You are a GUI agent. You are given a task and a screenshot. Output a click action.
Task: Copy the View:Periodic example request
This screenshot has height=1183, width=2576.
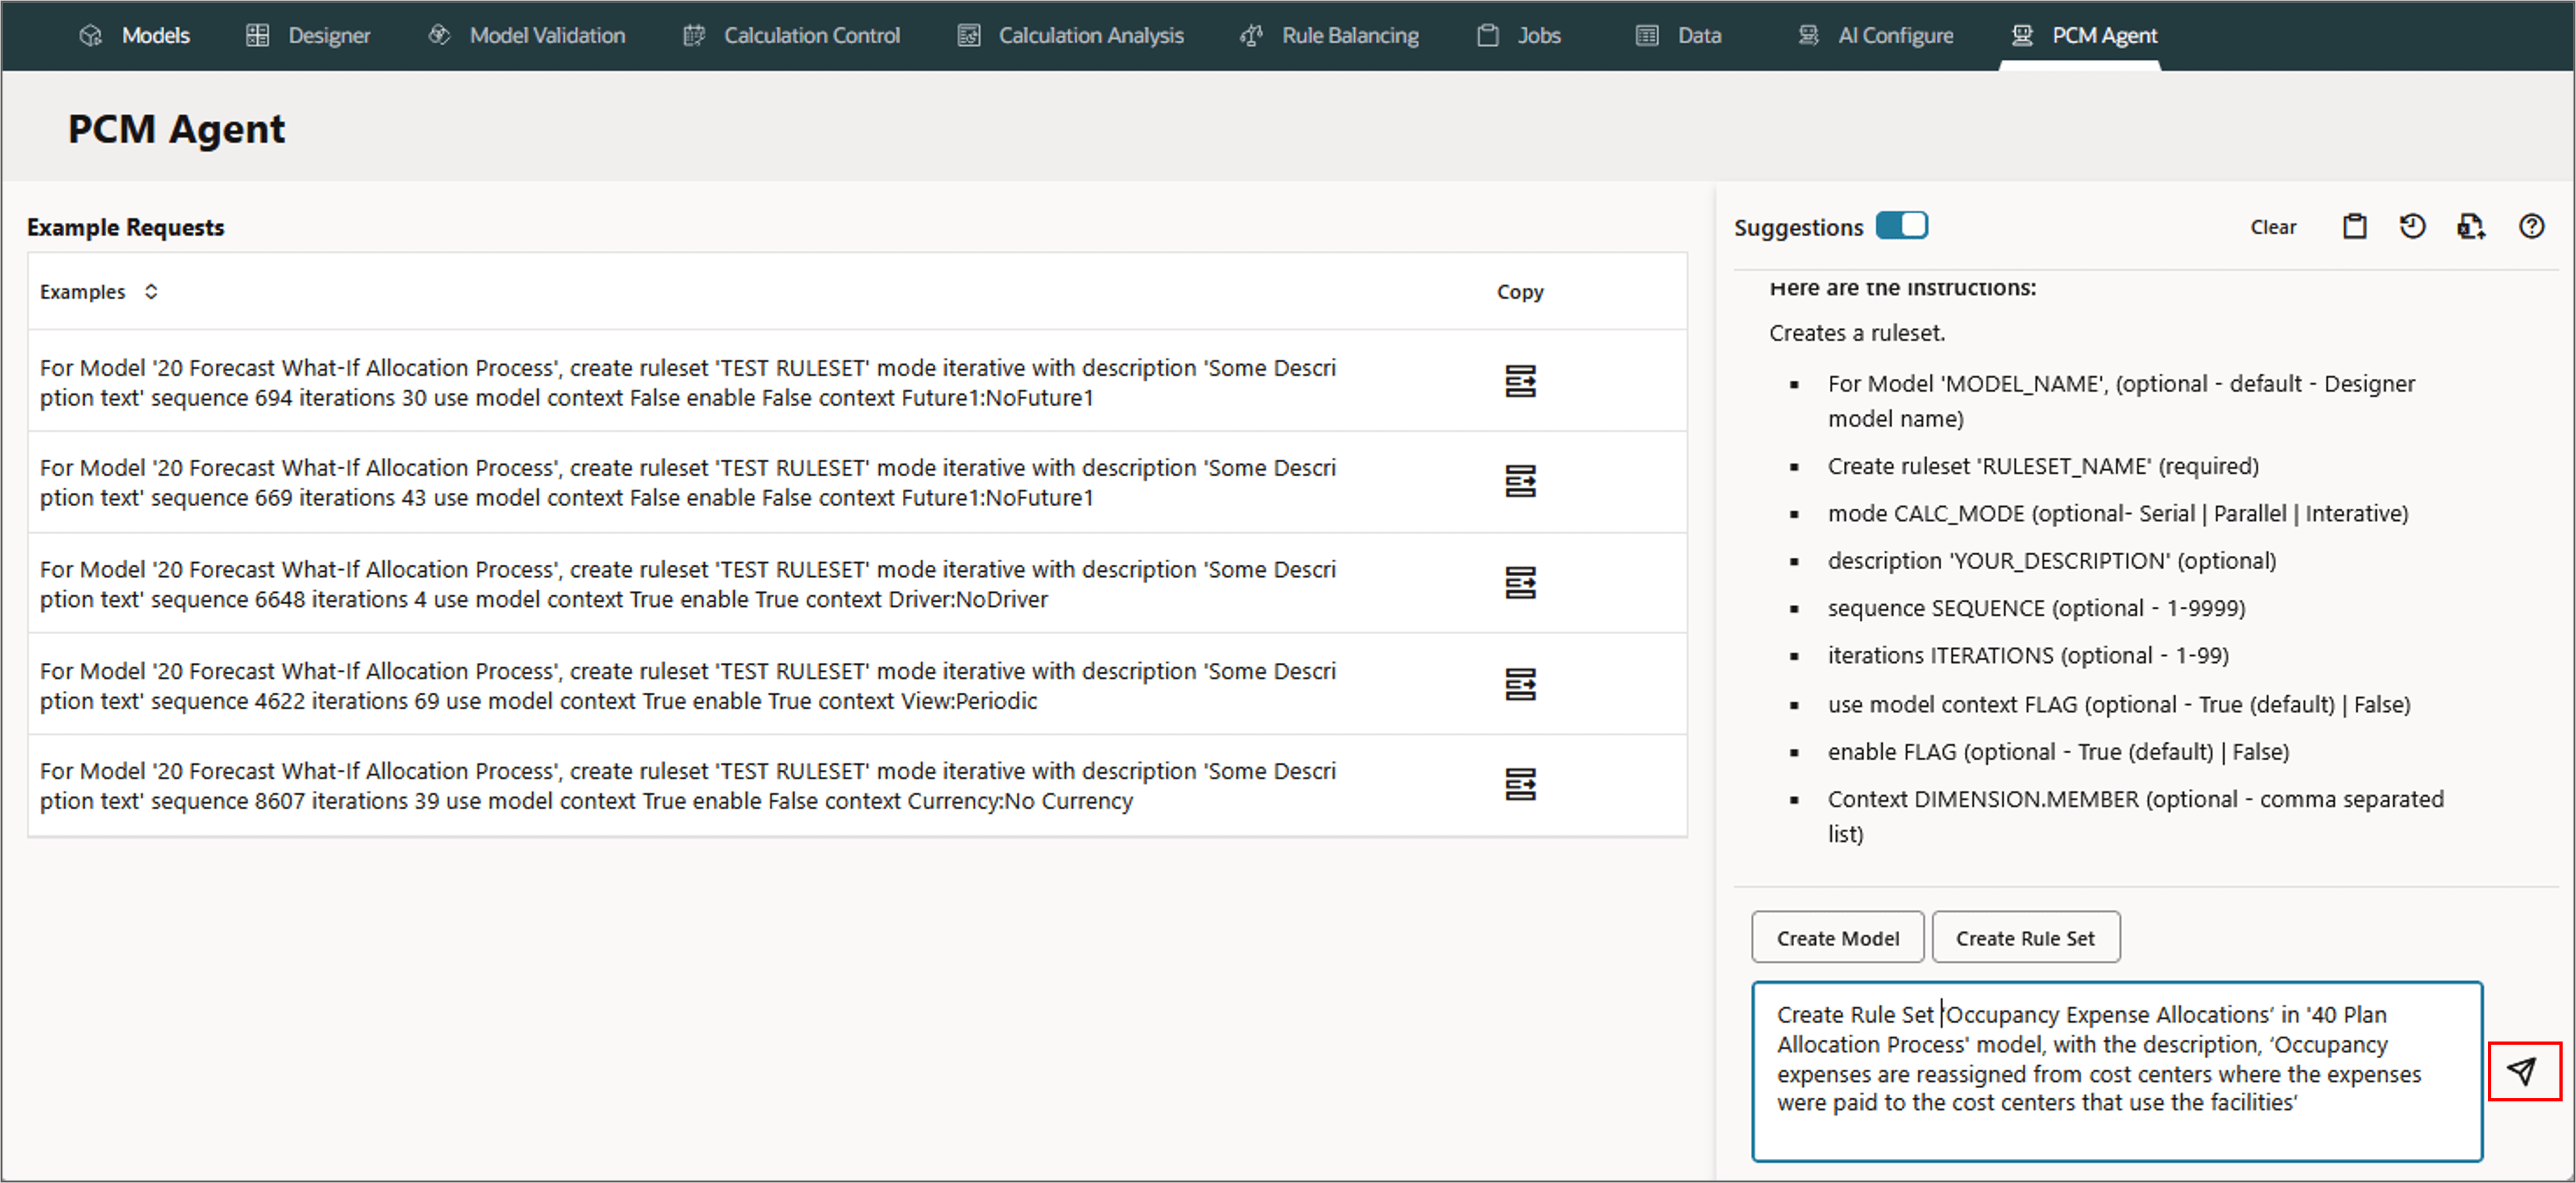tap(1519, 684)
